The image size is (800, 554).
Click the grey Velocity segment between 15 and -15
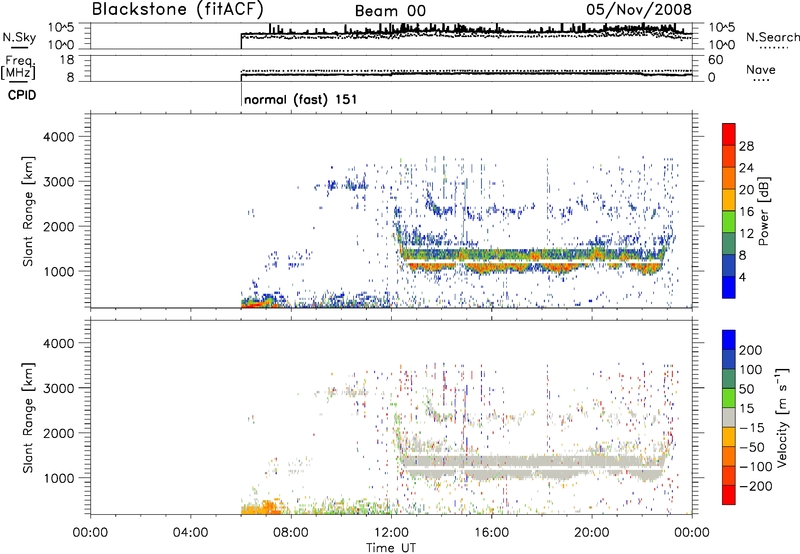[x=729, y=417]
